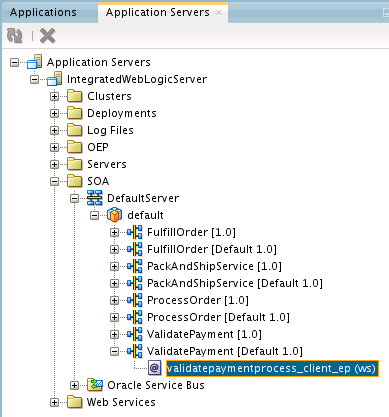
Task: Click the DefaultServer SOA server icon
Action: (x=94, y=198)
